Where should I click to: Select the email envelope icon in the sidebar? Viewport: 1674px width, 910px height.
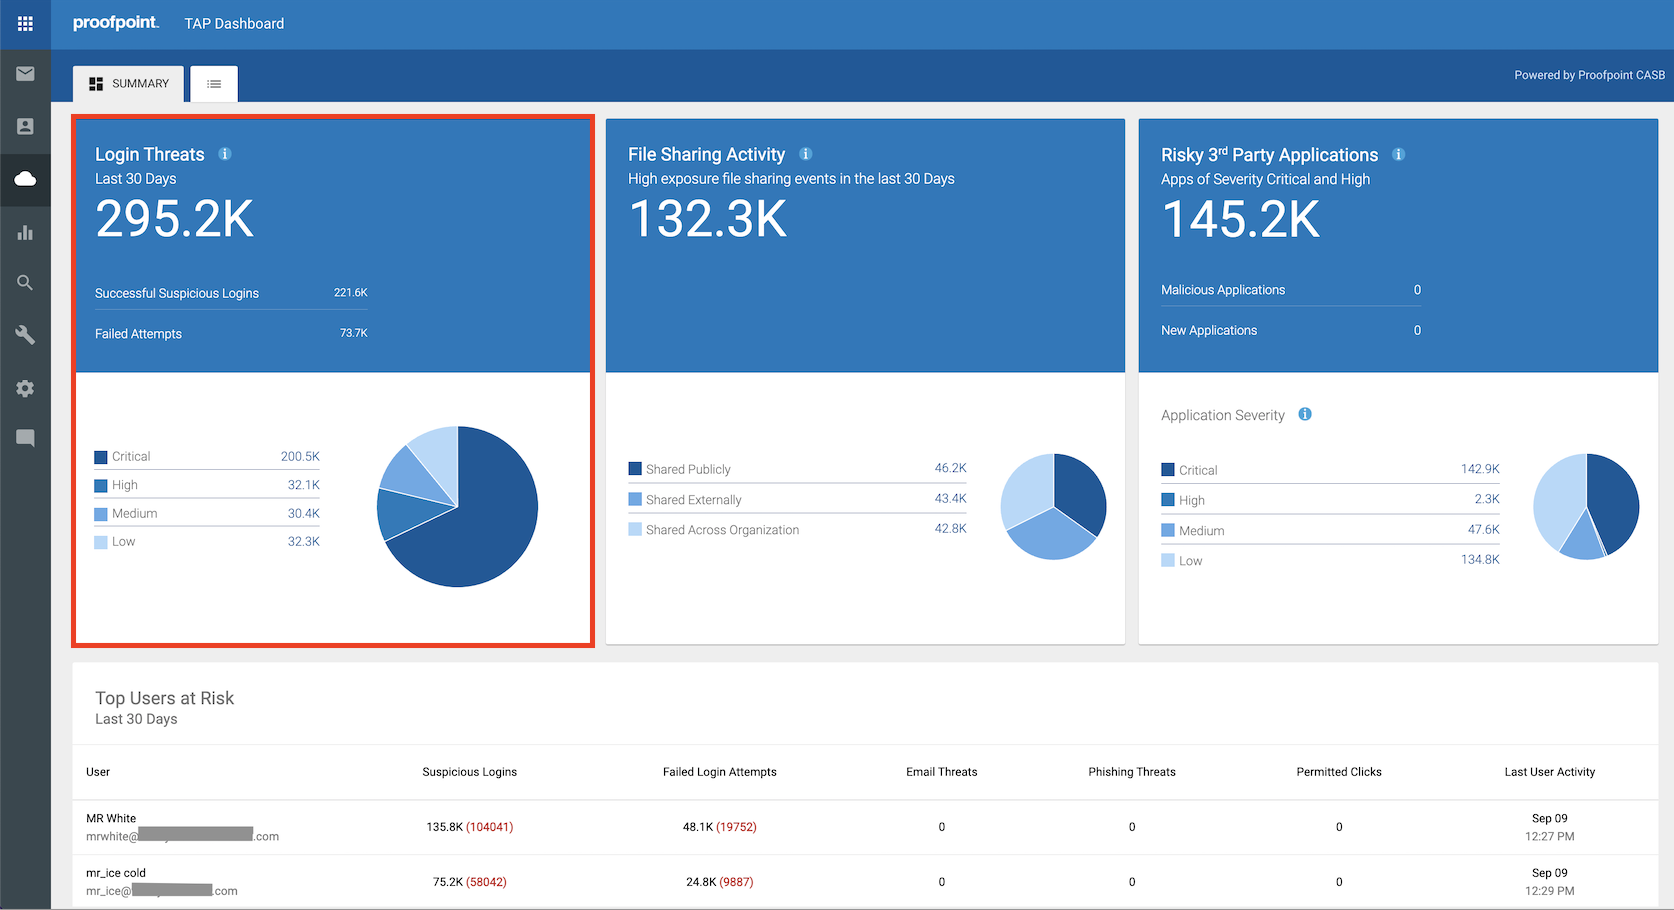point(25,74)
